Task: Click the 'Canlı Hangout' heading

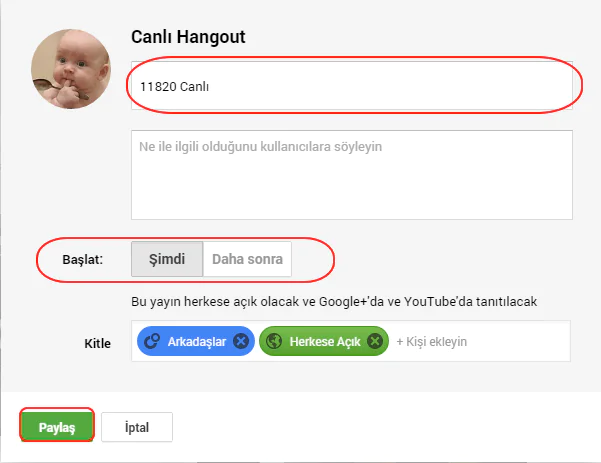Action: point(188,37)
